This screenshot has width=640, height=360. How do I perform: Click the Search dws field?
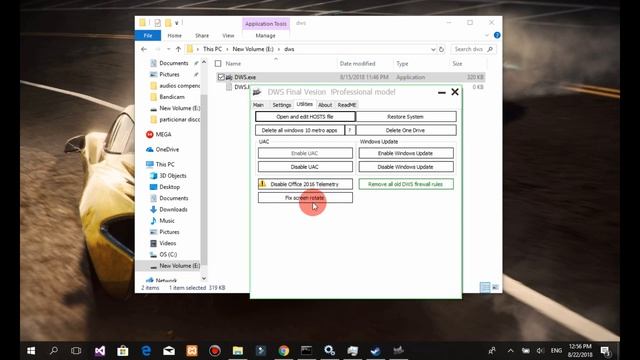click(473, 49)
